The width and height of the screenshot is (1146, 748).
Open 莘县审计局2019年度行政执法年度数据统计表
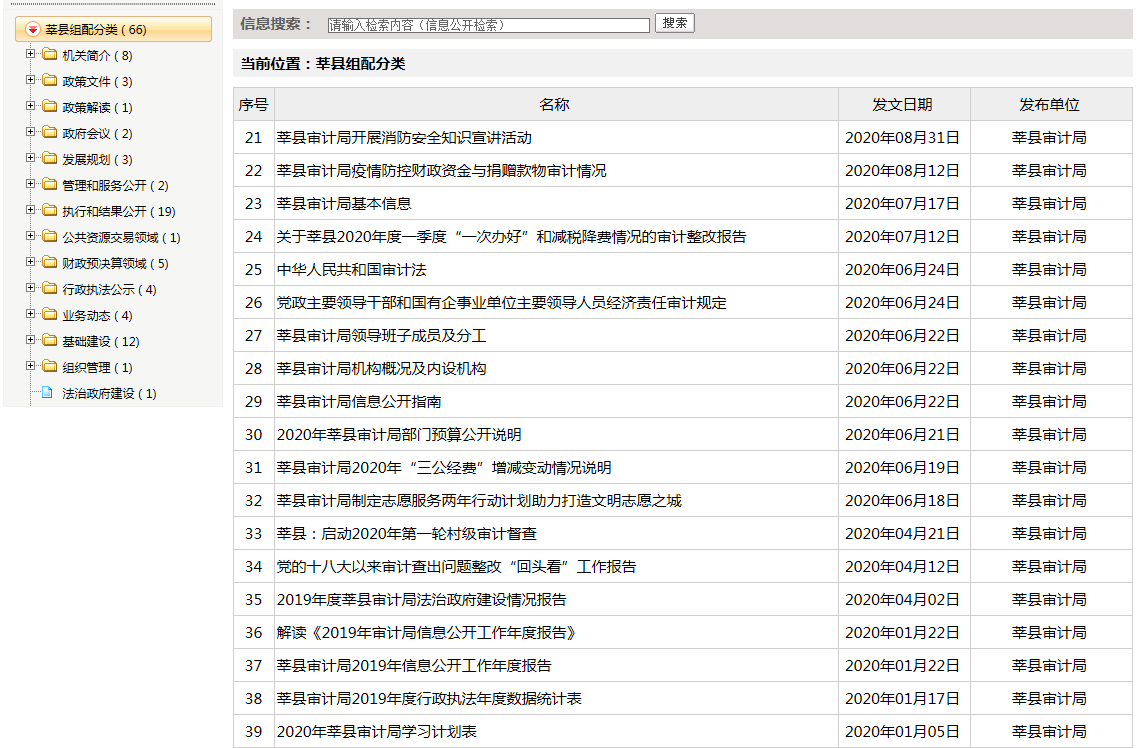point(429,698)
